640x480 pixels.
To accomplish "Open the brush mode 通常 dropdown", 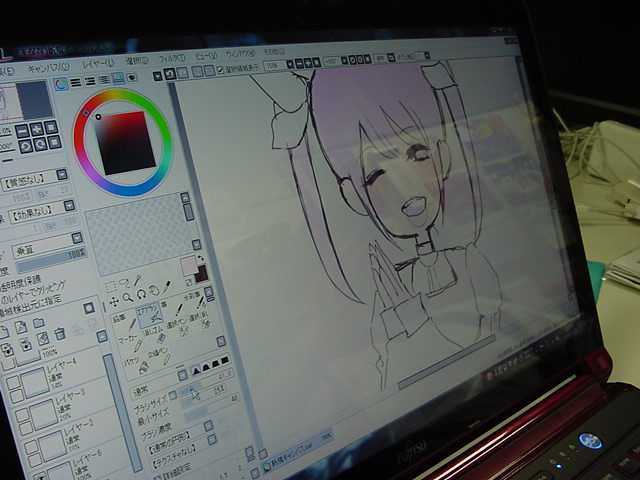I will click(x=182, y=375).
